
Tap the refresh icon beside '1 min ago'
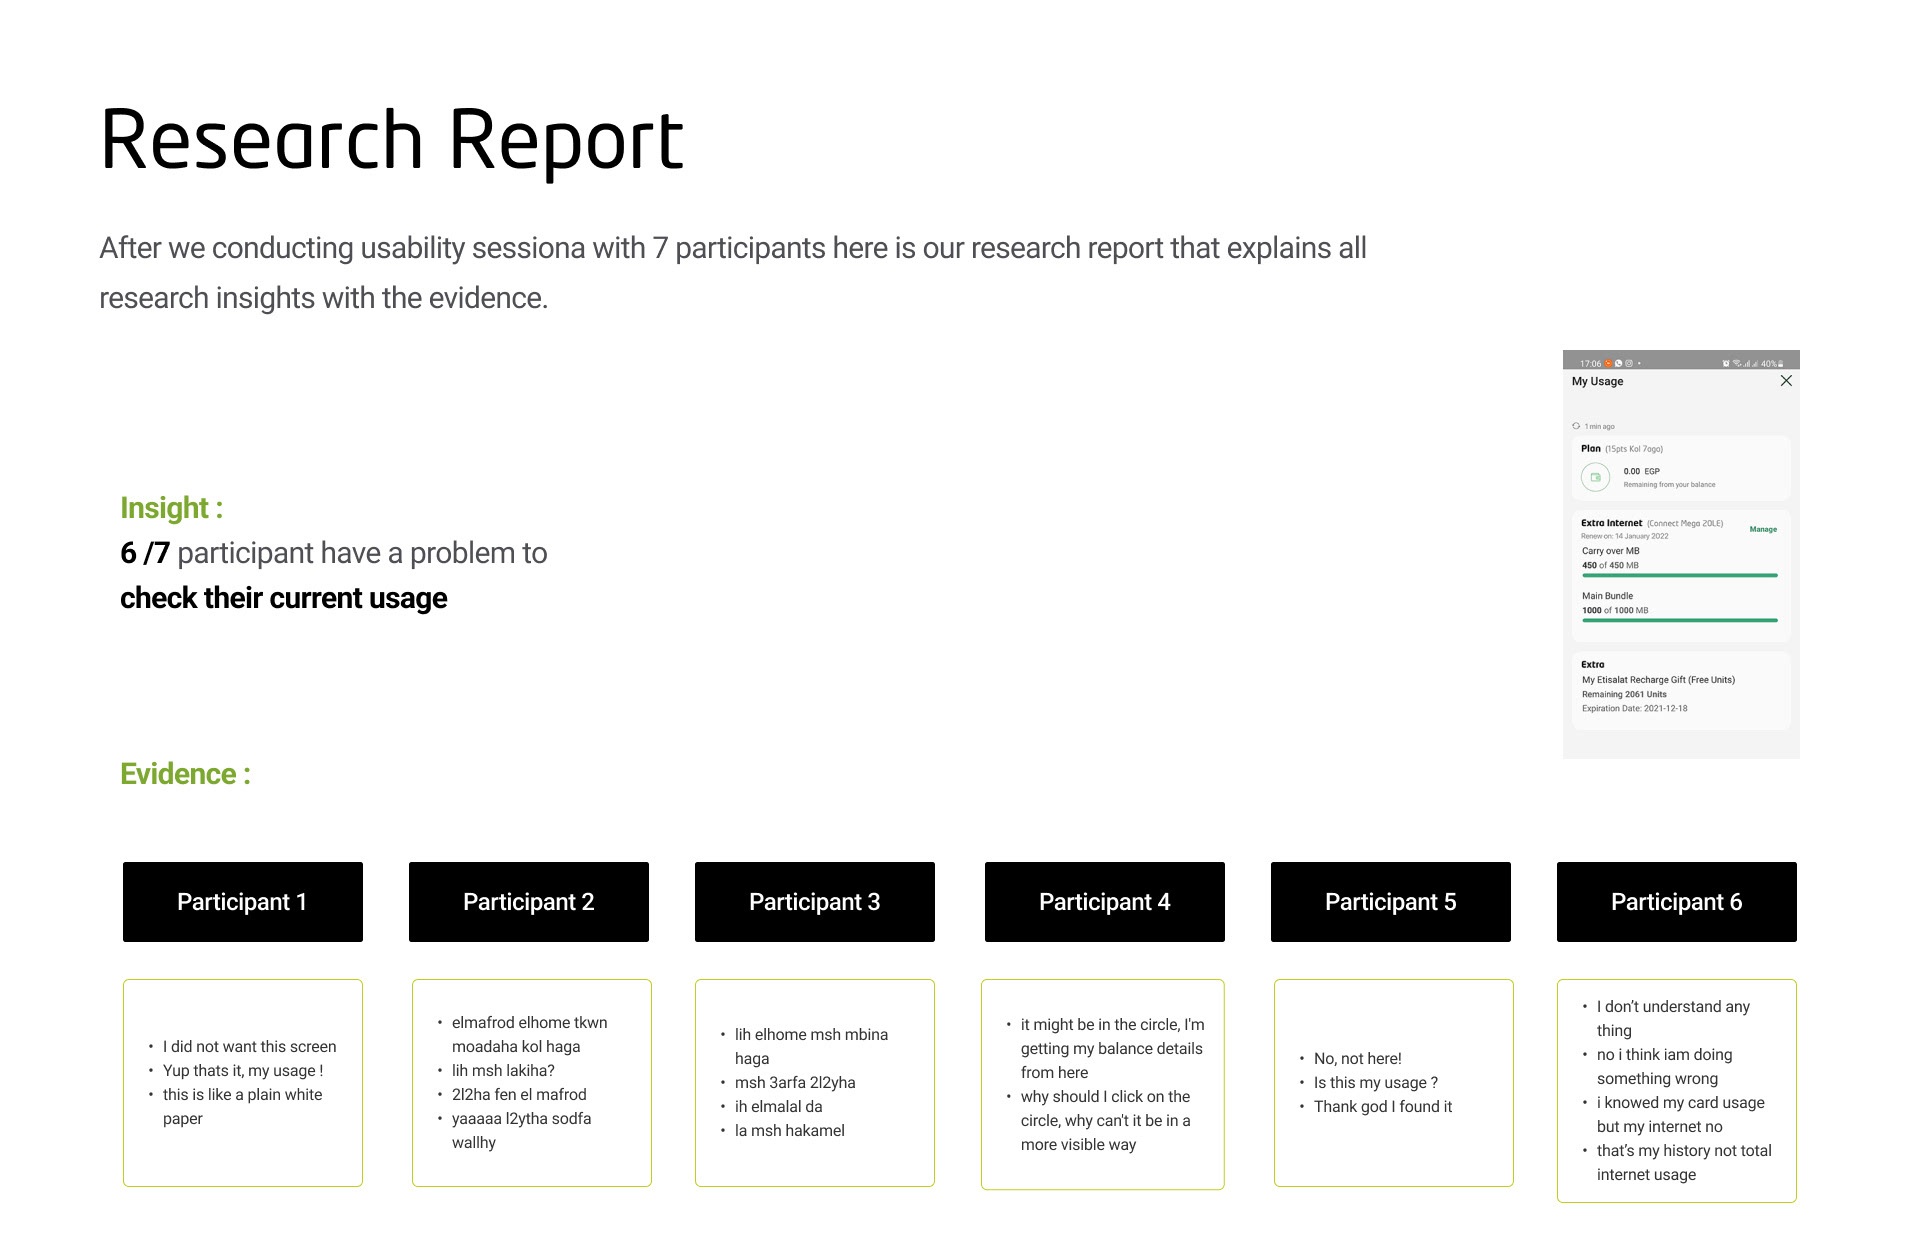[1576, 426]
